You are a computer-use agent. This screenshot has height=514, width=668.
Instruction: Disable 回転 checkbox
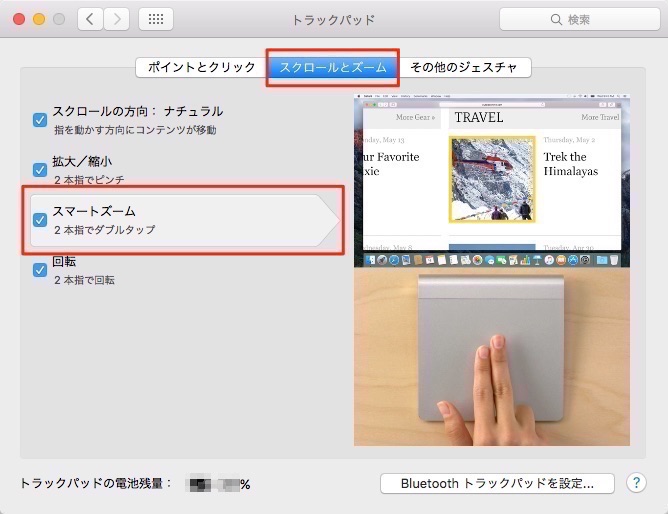(40, 270)
